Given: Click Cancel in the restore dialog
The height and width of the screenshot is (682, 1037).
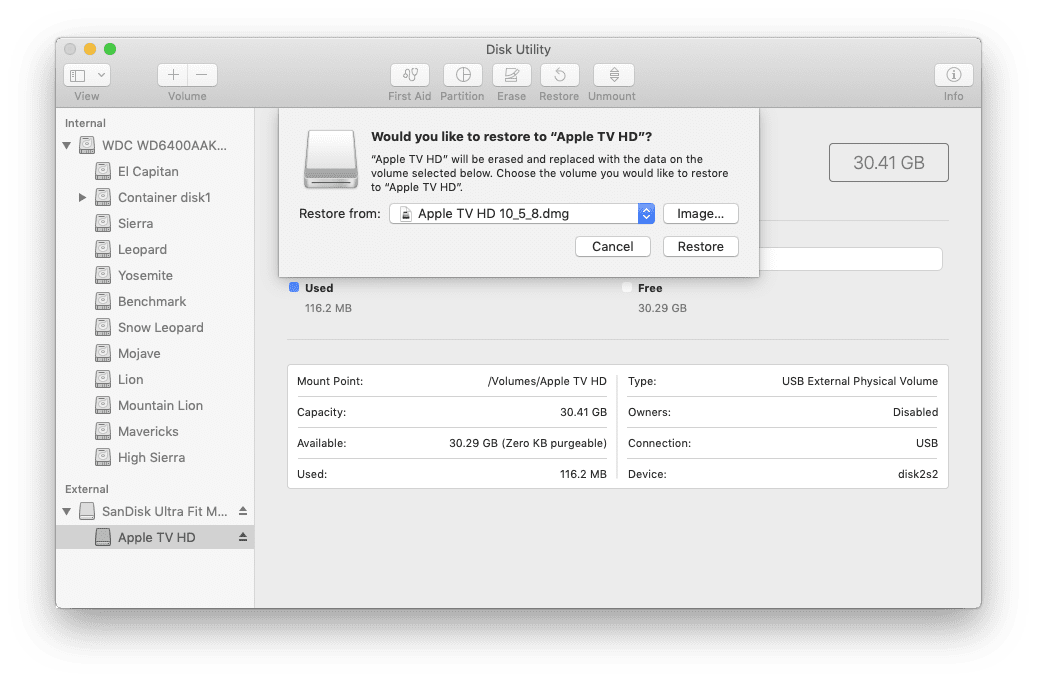Looking at the screenshot, I should coord(612,246).
